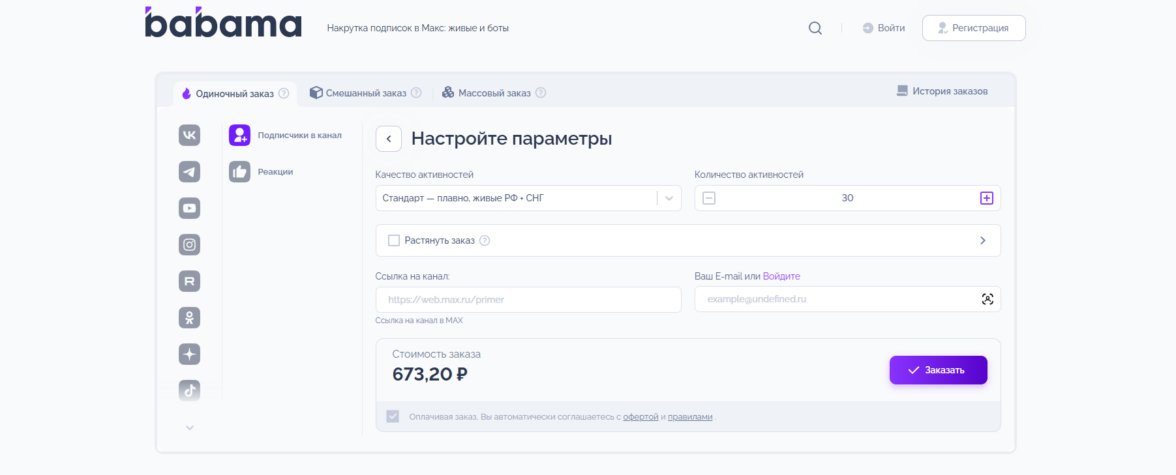The width and height of the screenshot is (1176, 475).
Task: Click the back arrow button
Action: [x=388, y=139]
